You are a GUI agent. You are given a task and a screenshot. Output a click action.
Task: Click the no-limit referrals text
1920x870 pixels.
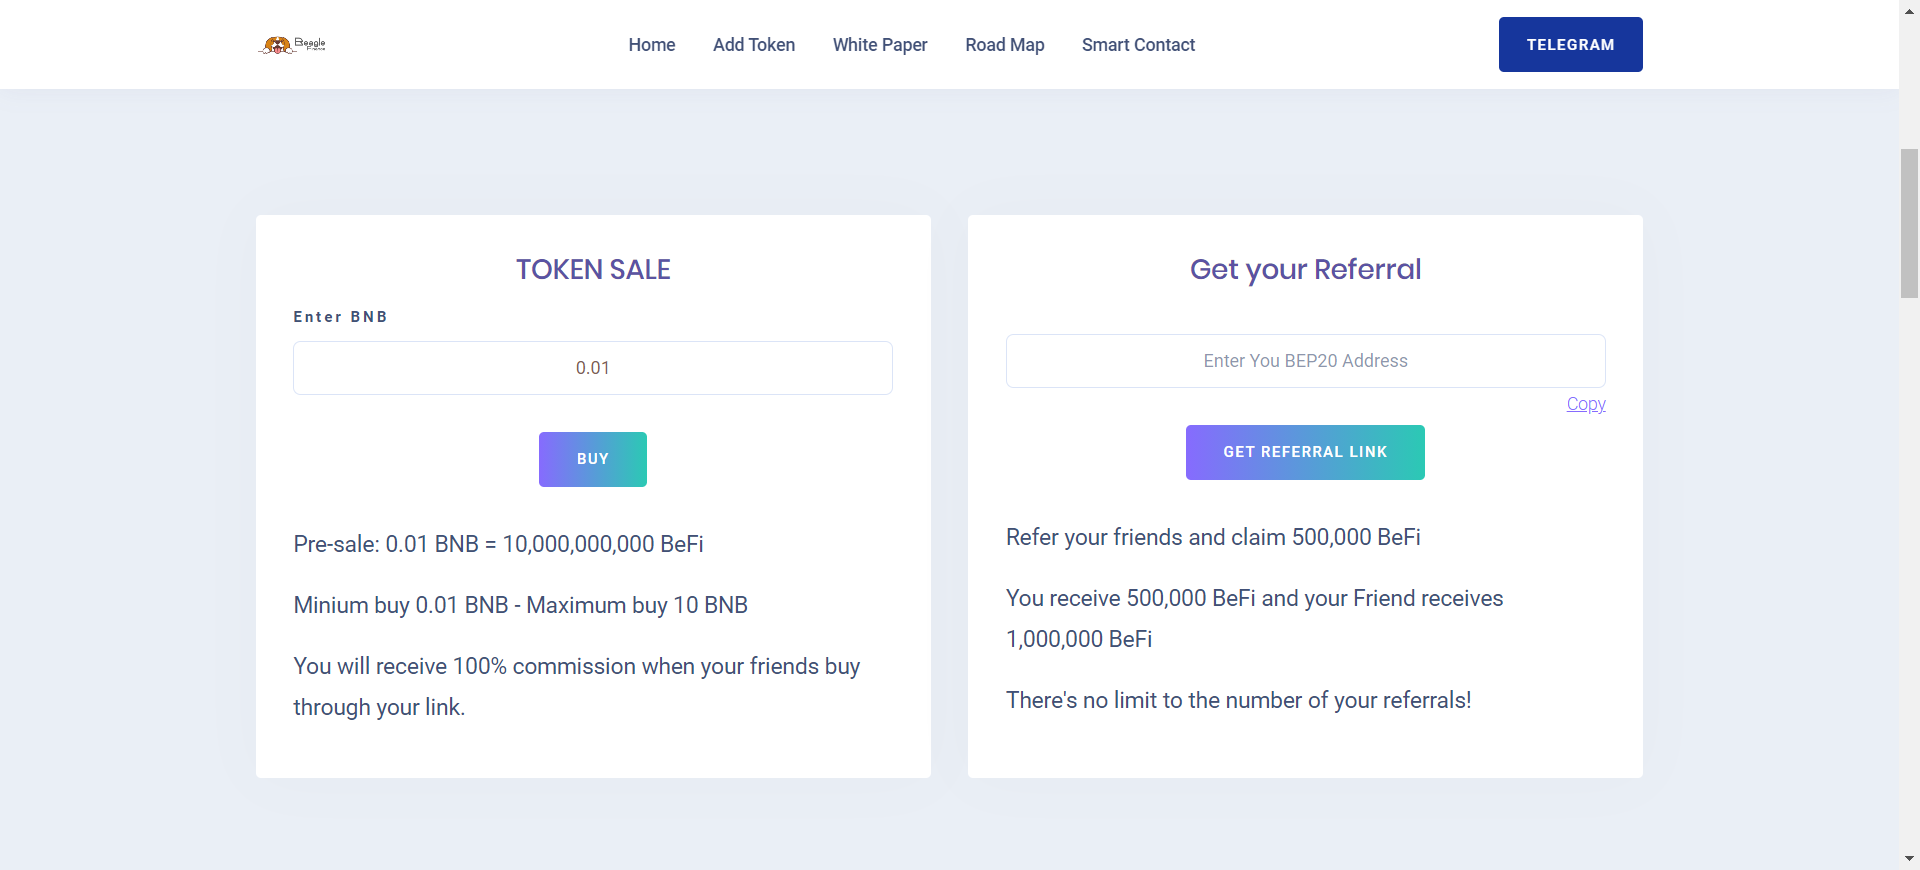(1238, 700)
